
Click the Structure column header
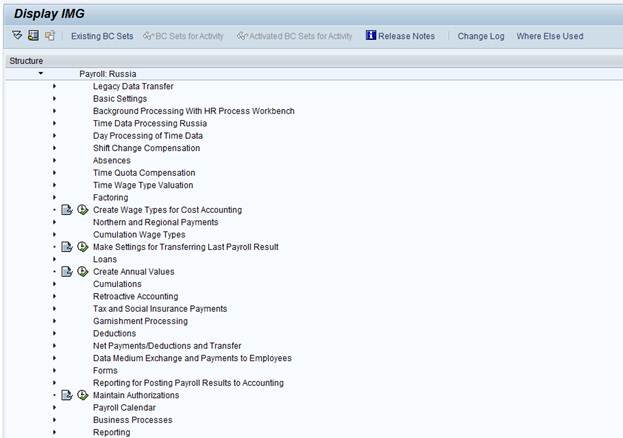[26, 61]
